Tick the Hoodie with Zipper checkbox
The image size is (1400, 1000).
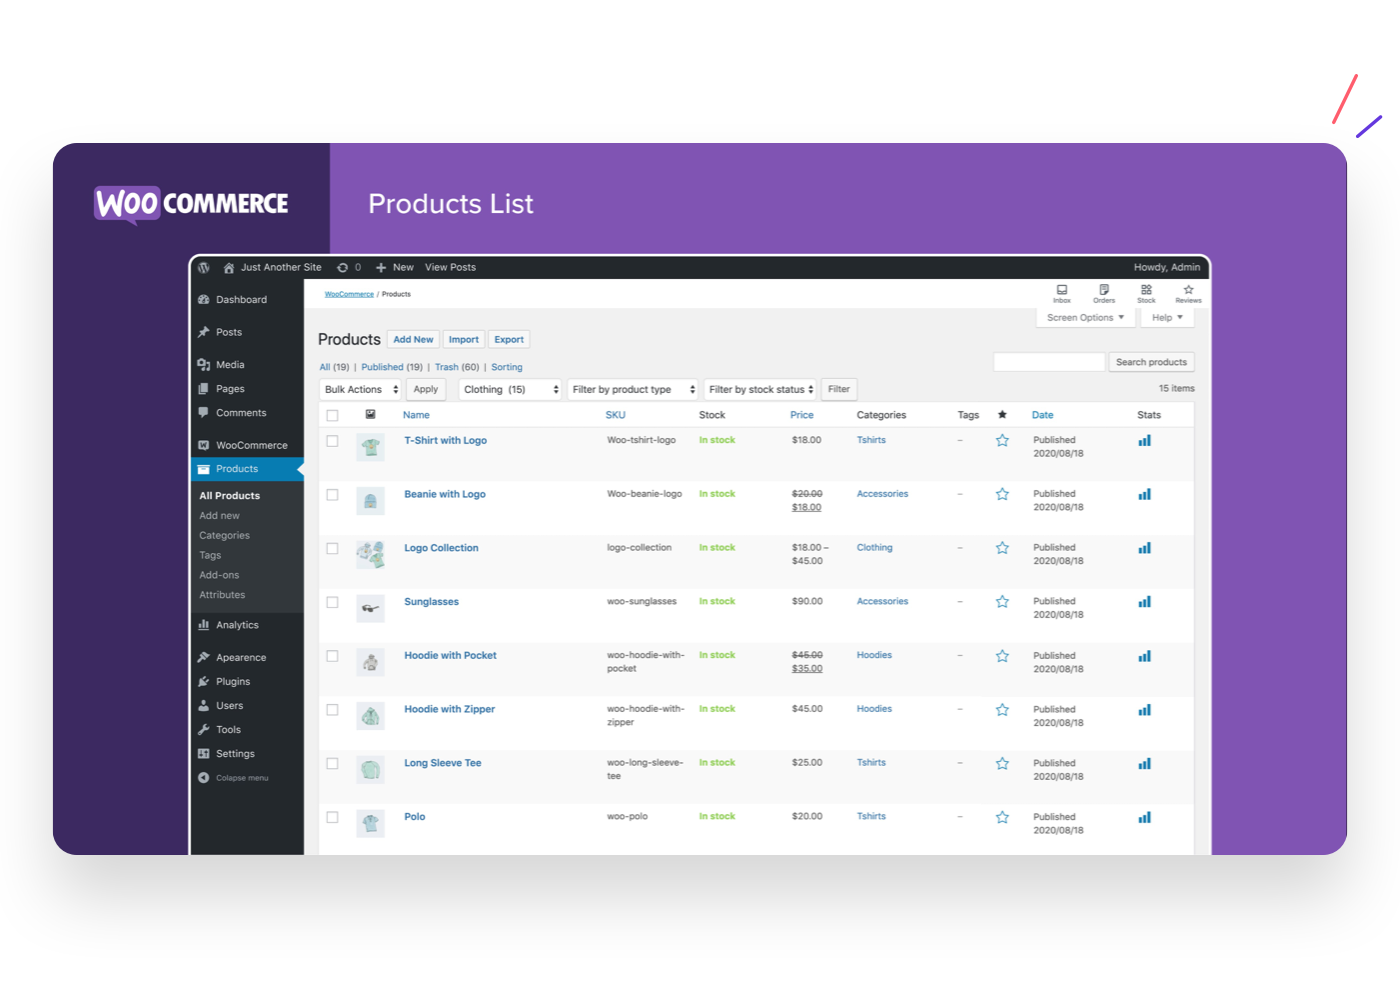point(333,712)
